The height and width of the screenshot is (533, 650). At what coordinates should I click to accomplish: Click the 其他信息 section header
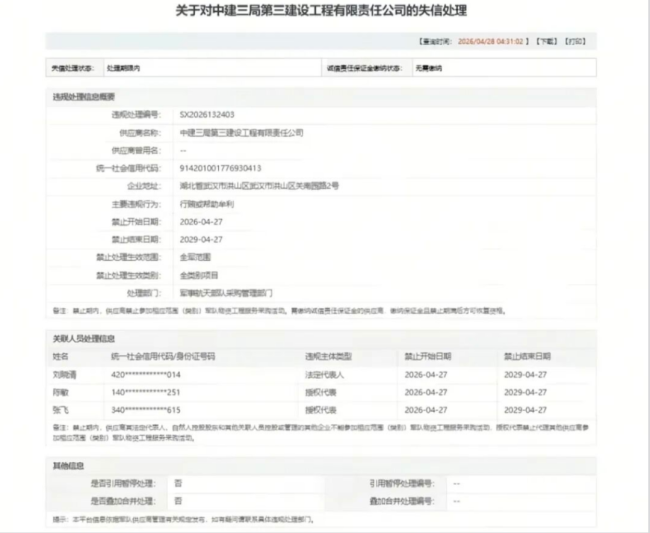click(x=68, y=466)
